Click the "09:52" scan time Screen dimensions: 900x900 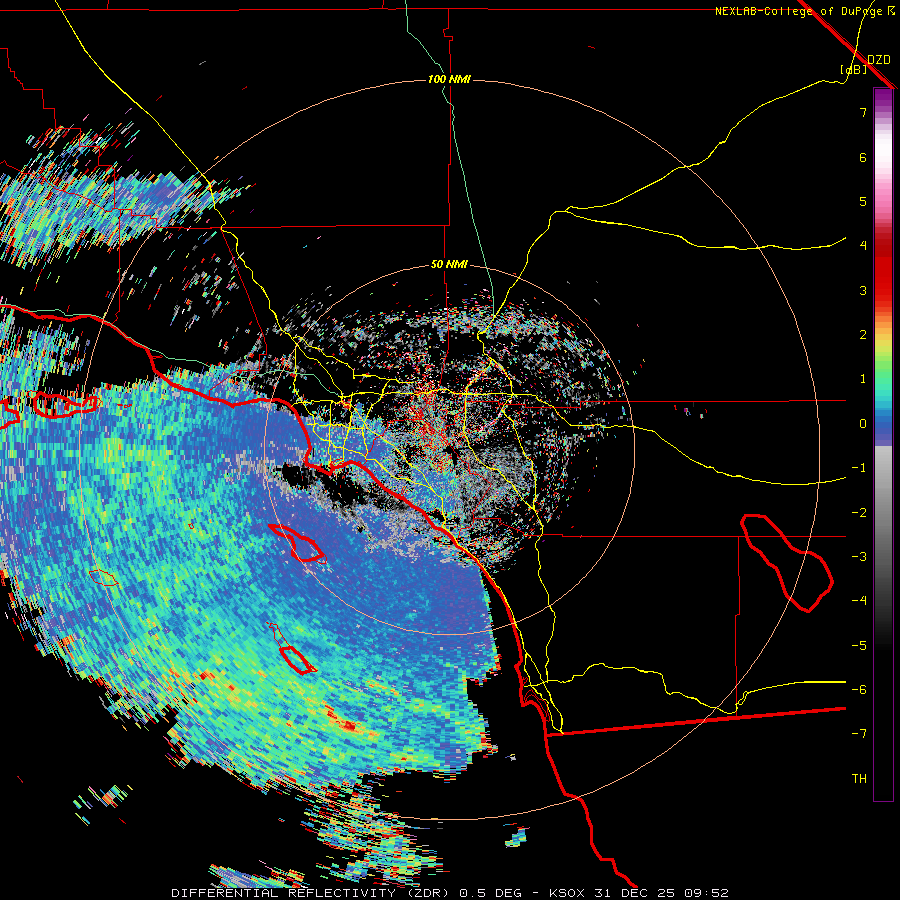pyautogui.click(x=706, y=893)
